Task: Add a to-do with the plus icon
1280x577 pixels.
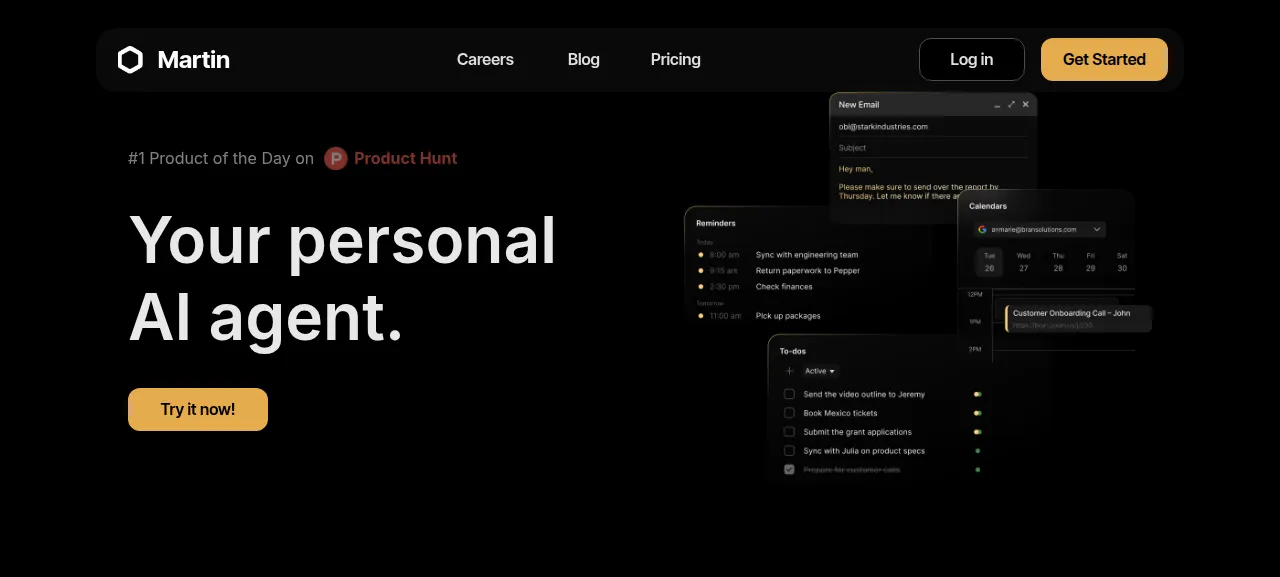Action: [789, 371]
